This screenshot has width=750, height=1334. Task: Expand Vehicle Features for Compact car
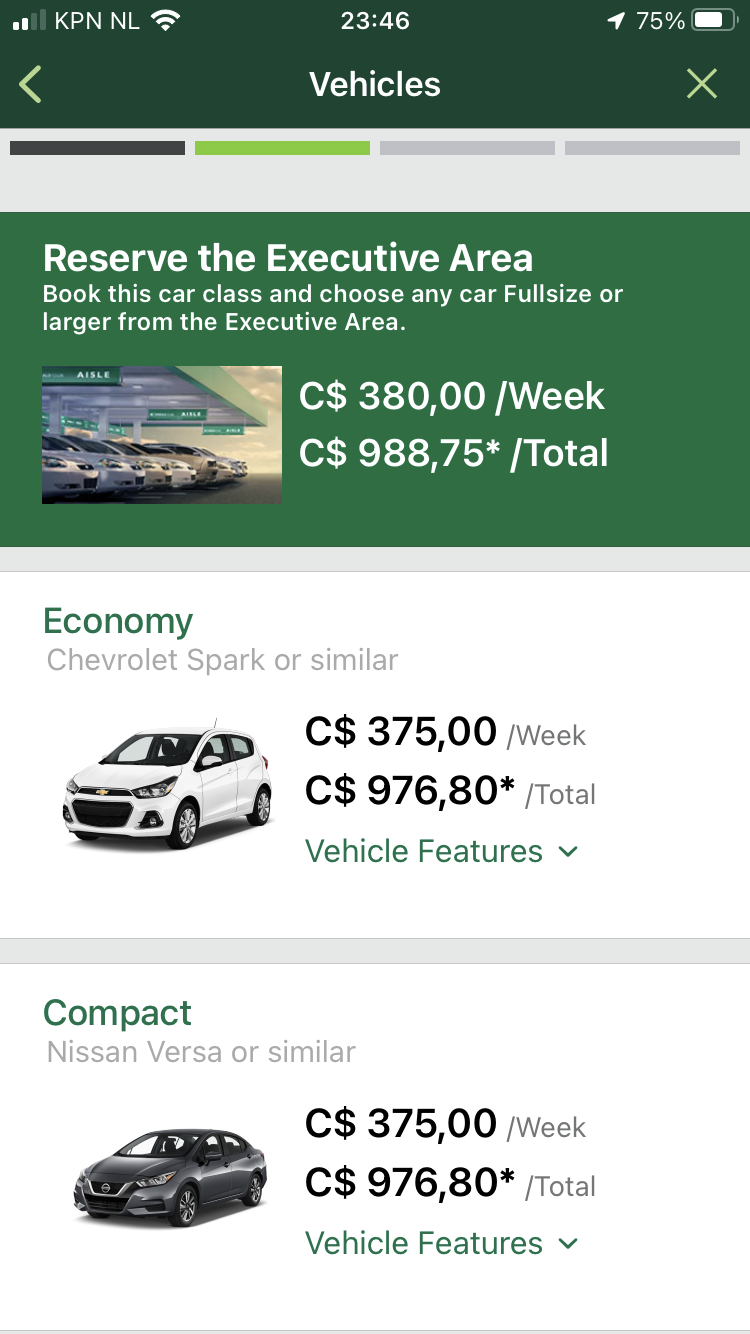pos(424,1243)
